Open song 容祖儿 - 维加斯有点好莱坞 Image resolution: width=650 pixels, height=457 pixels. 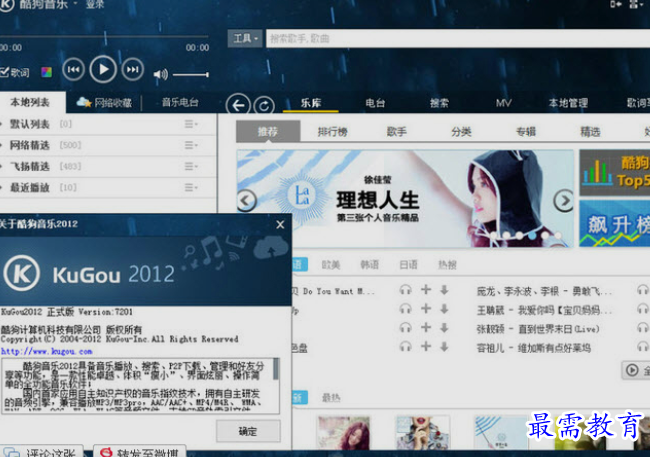coord(534,348)
